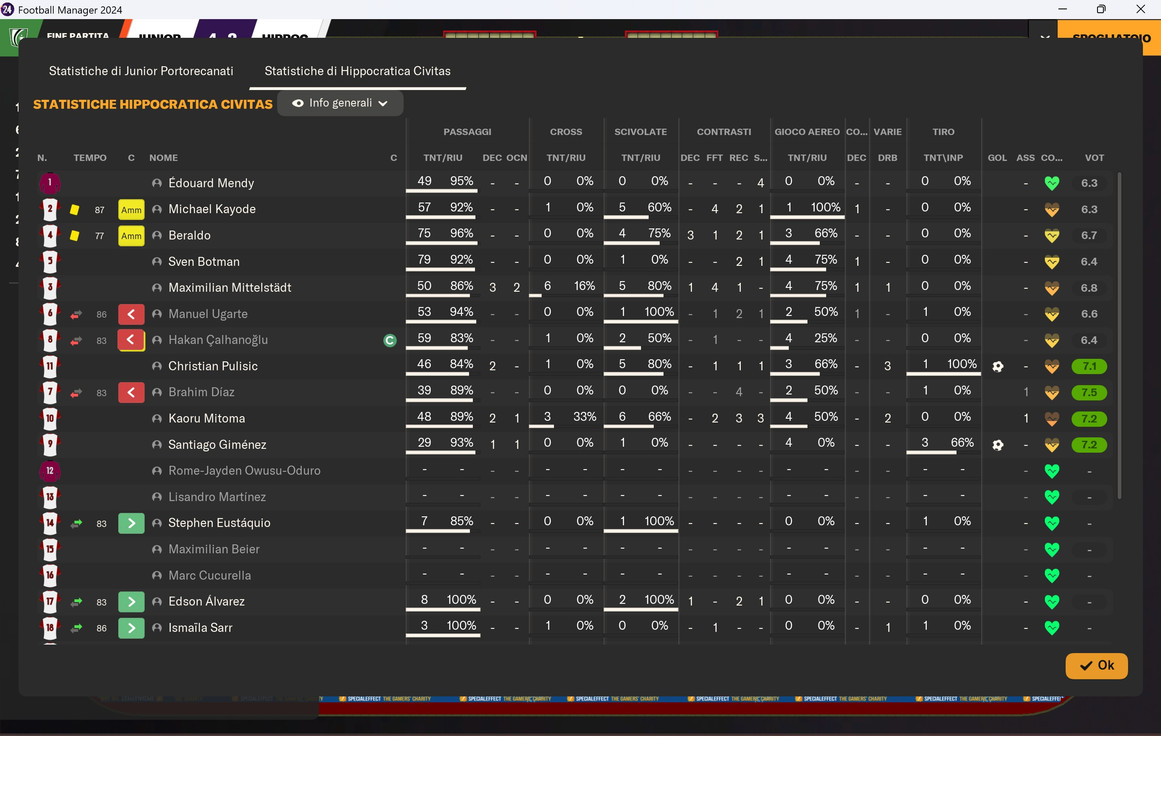
Task: Sort by the GOL column header
Action: (997, 158)
